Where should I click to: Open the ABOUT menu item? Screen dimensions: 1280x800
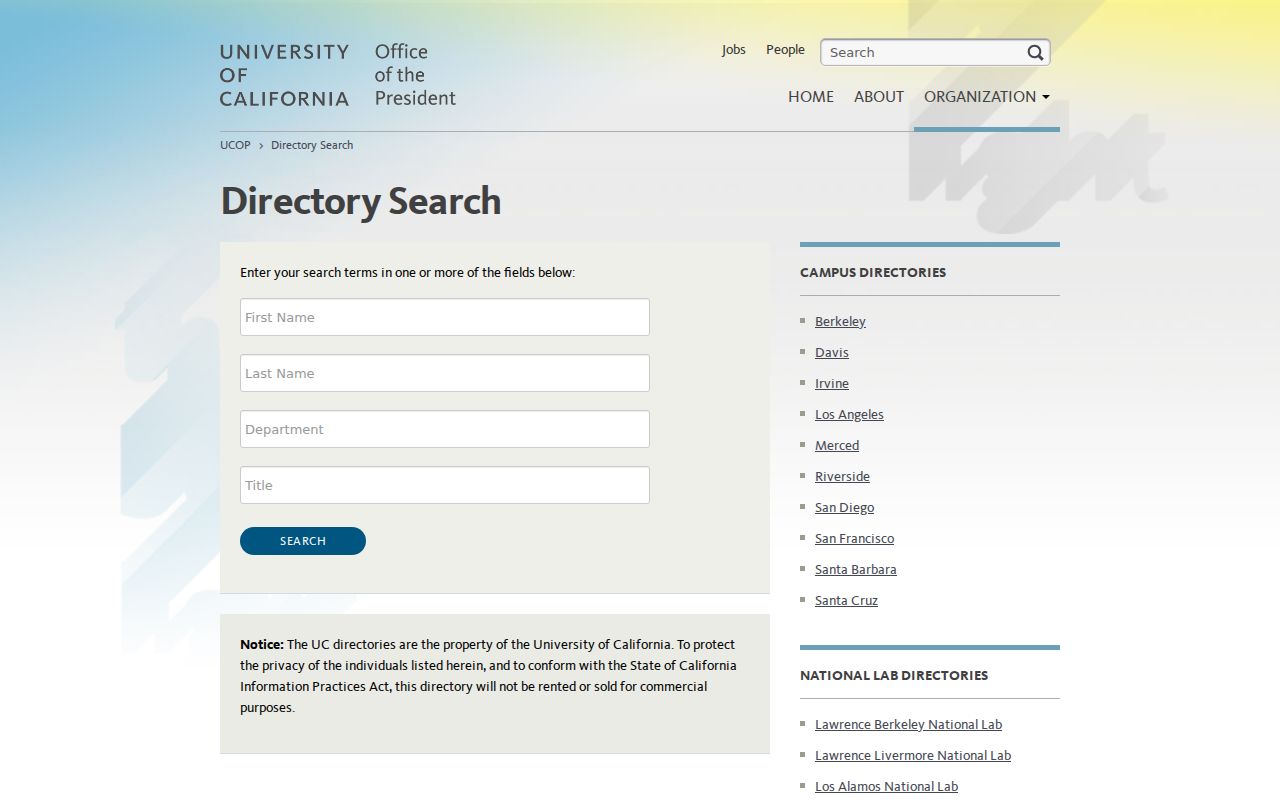[879, 97]
